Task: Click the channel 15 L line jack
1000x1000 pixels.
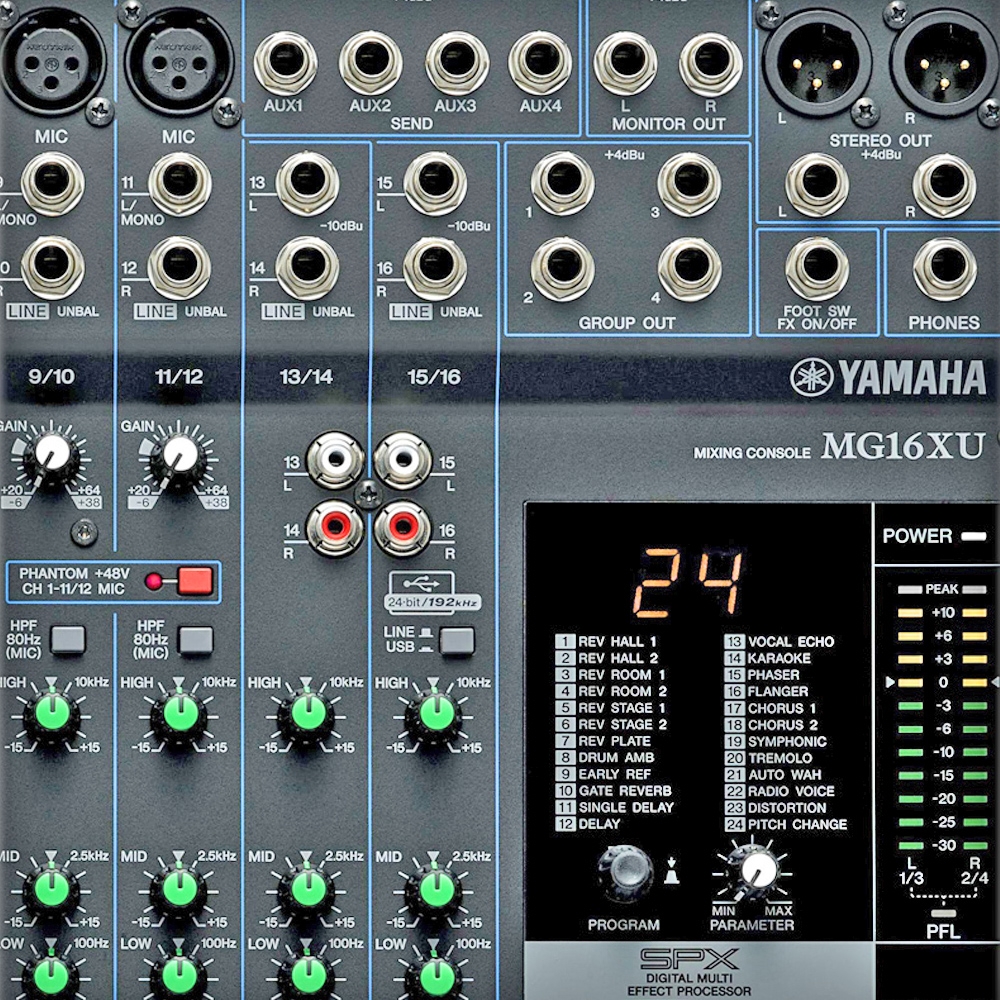Action: click(436, 184)
